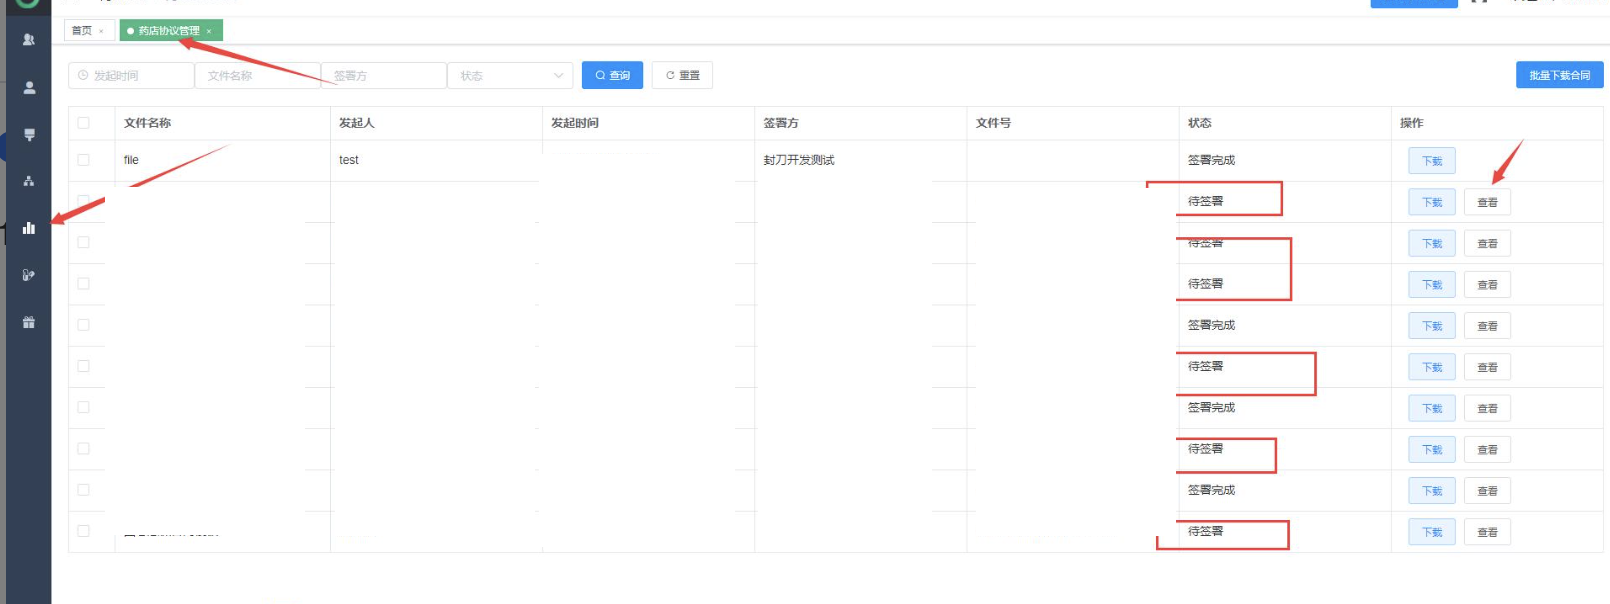Screen dimensions: 1610x604
Task: Open the single user icon in sidebar
Action: [x=29, y=88]
